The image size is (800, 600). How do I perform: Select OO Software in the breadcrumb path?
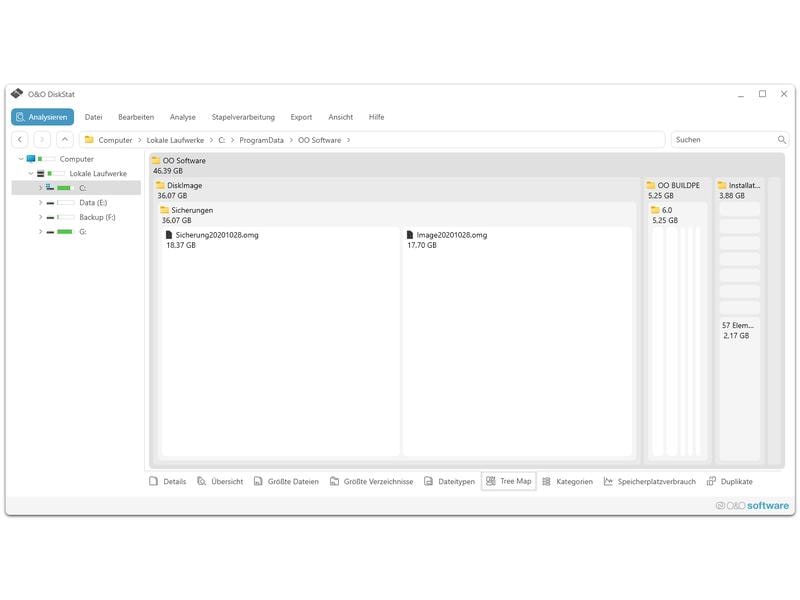pos(319,140)
